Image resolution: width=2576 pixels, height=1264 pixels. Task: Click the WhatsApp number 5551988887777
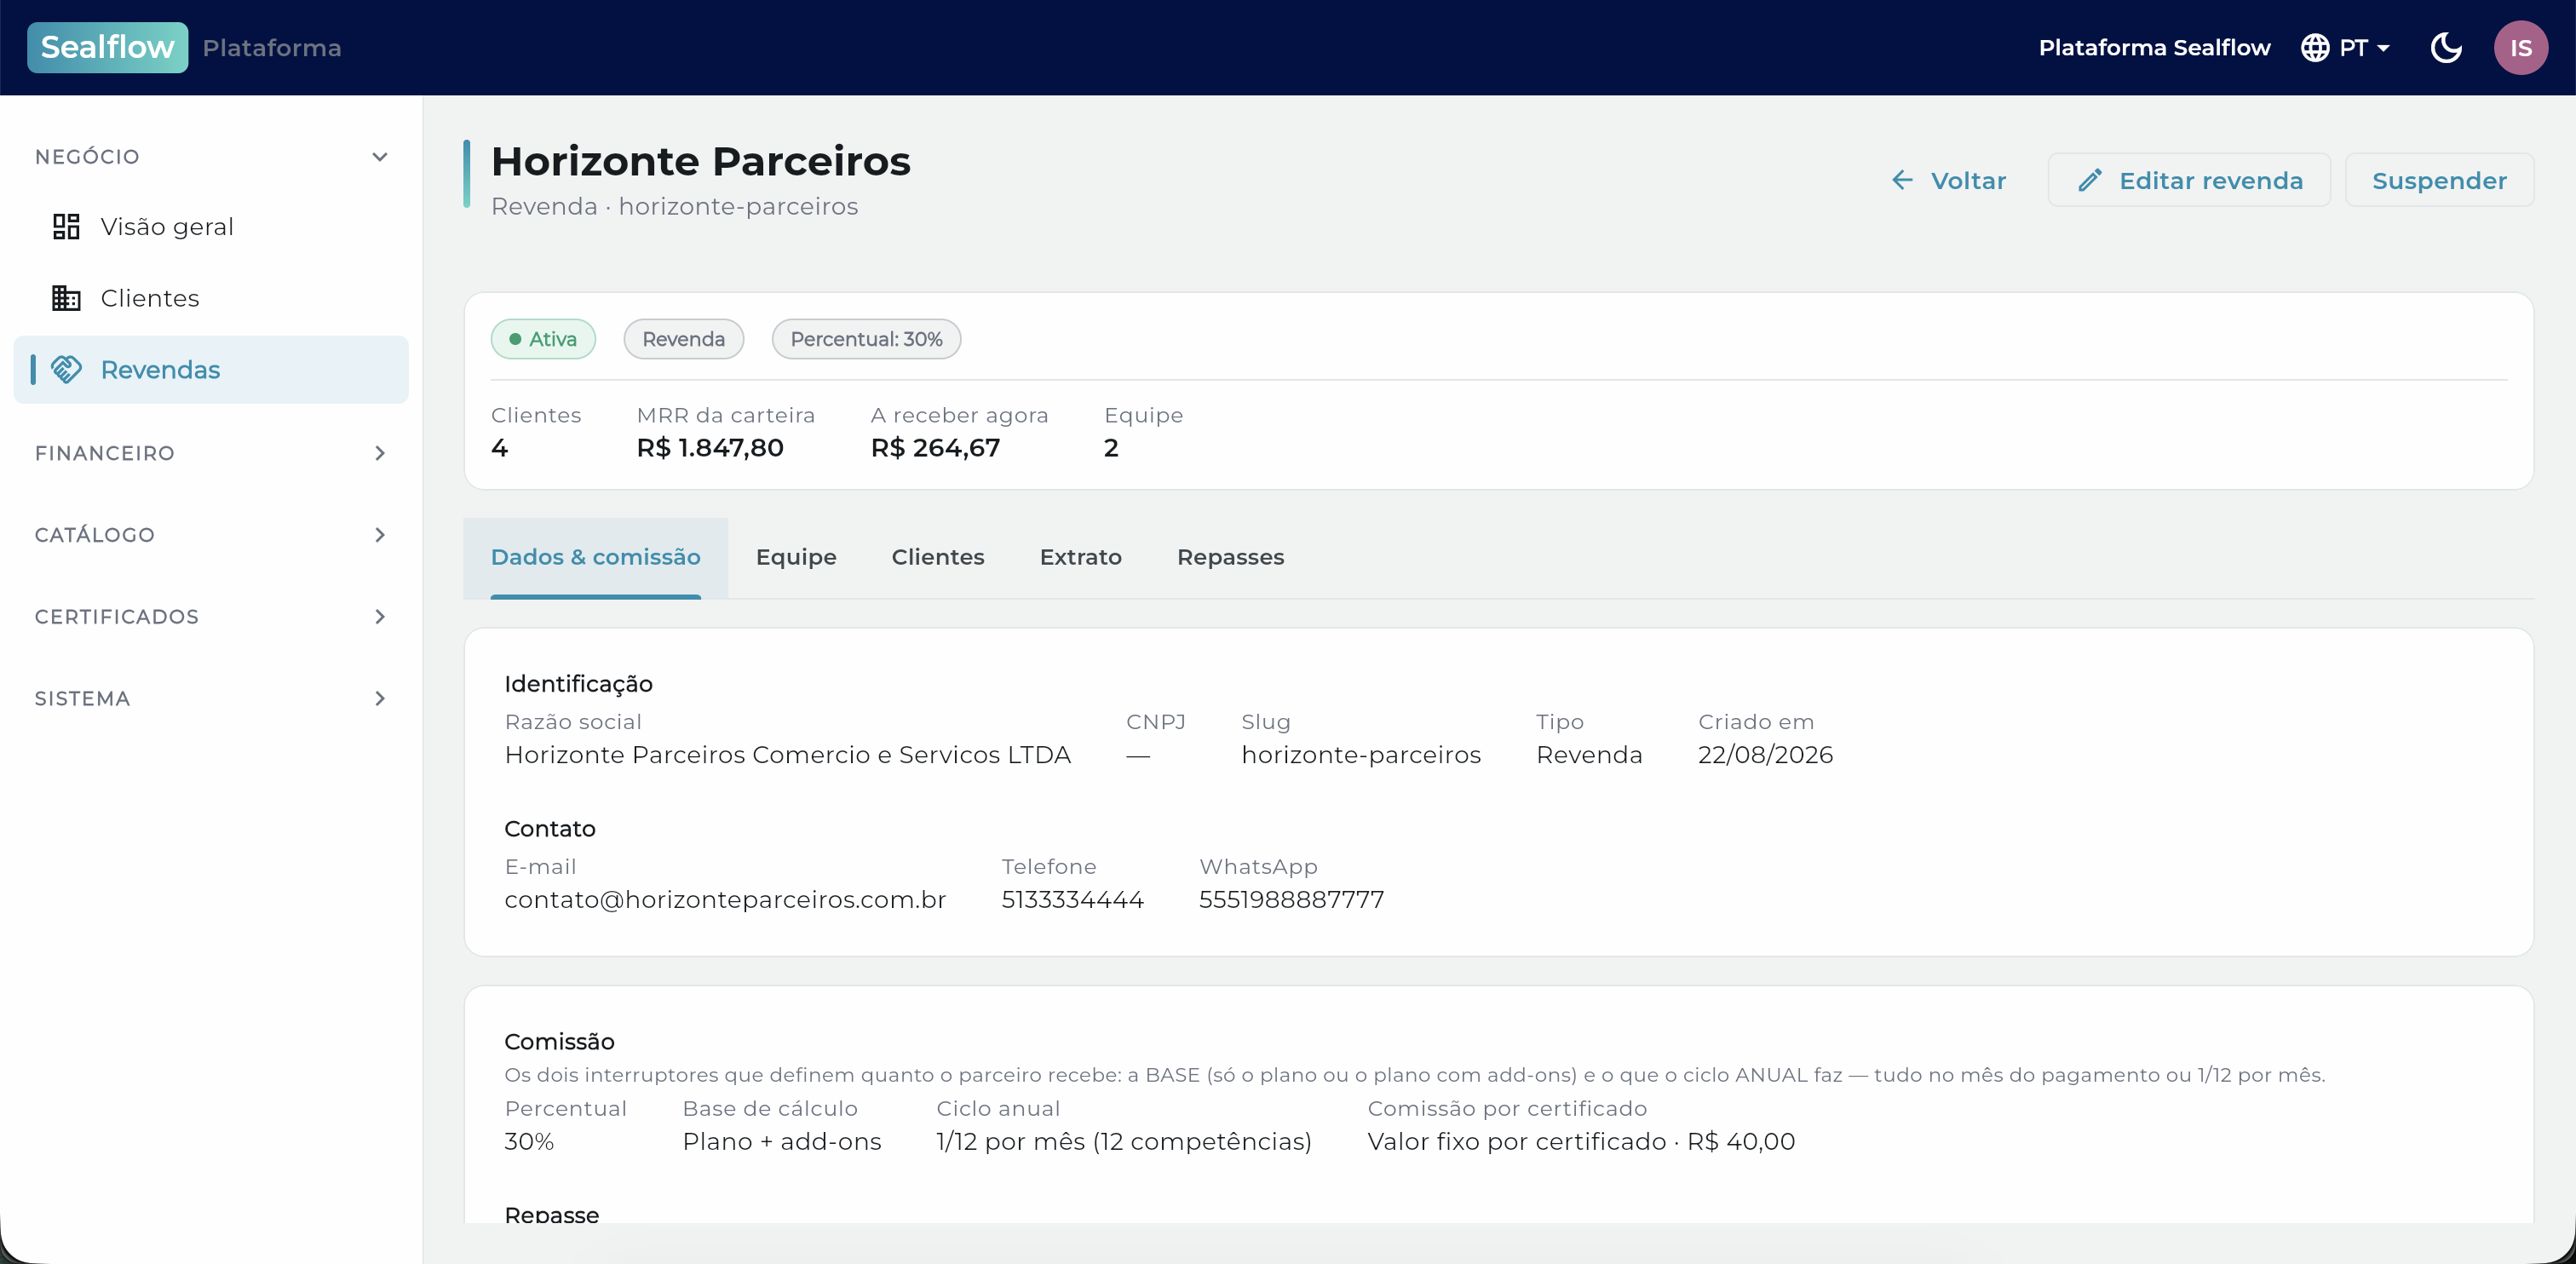(1291, 899)
